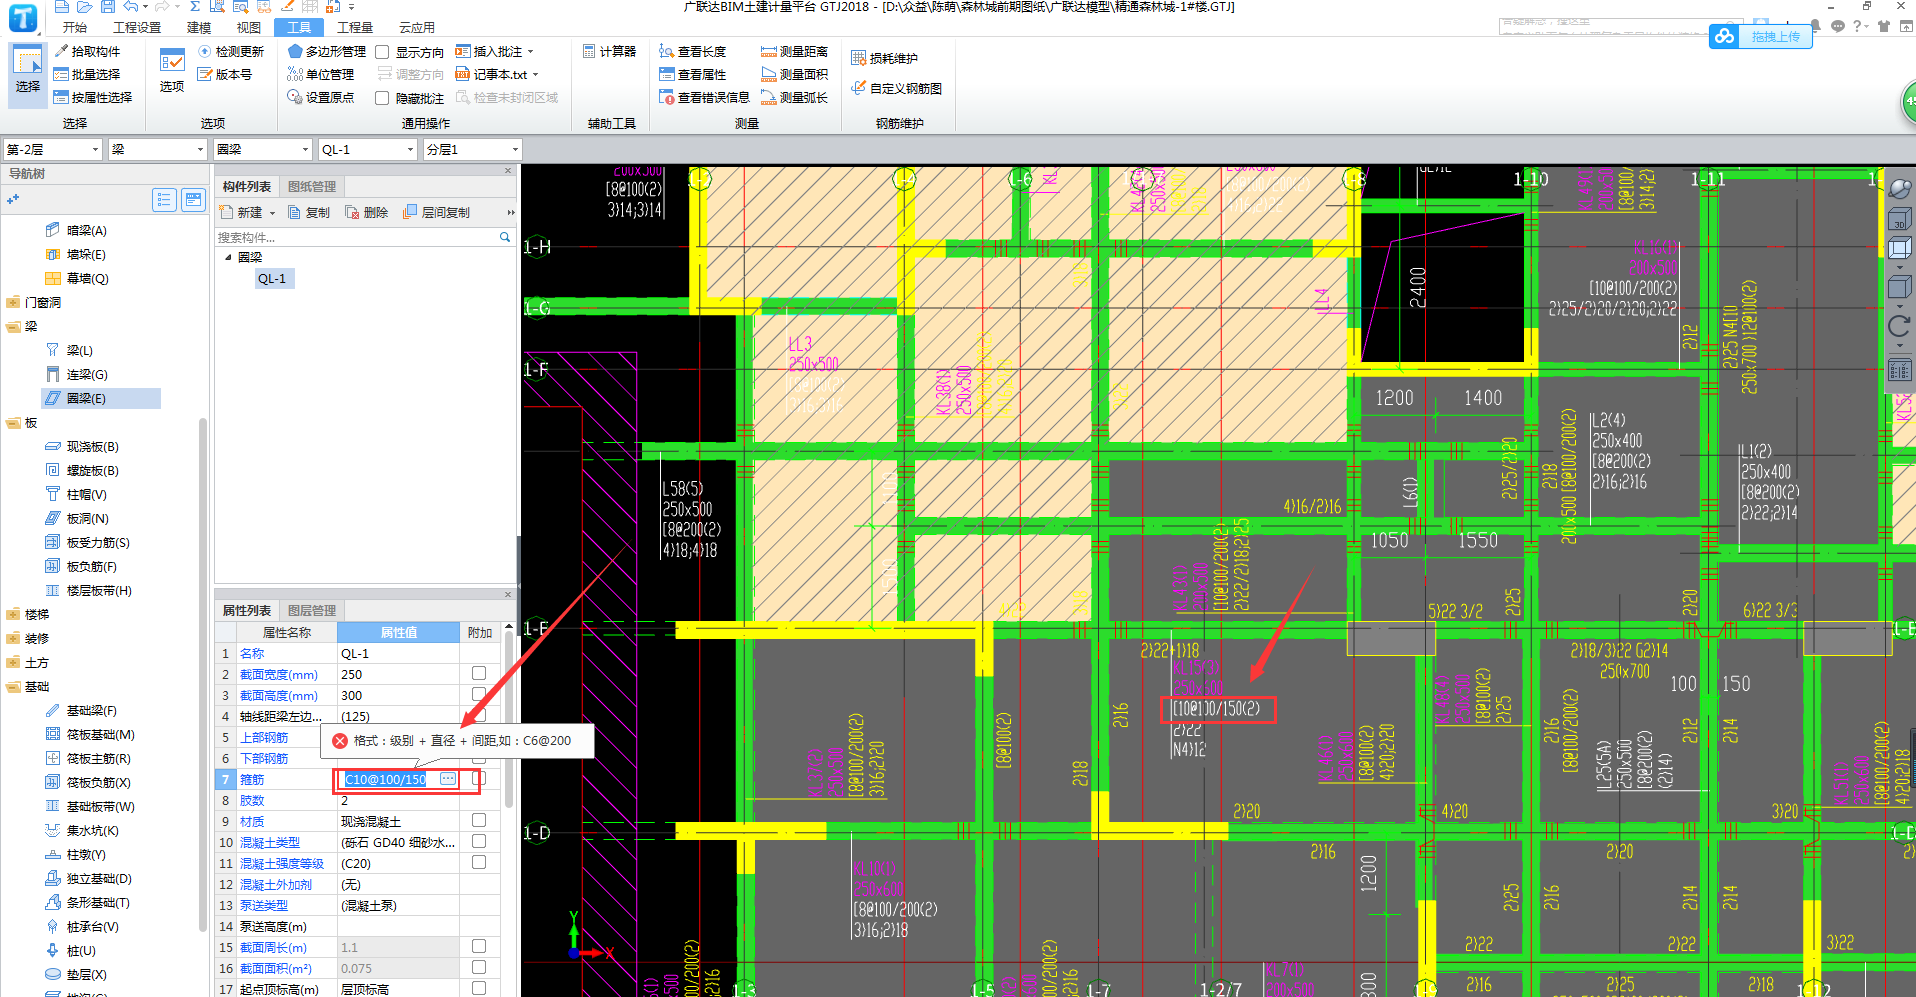This screenshot has width=1916, height=997.
Task: Open the 计算器 calculator tool
Action: point(609,51)
